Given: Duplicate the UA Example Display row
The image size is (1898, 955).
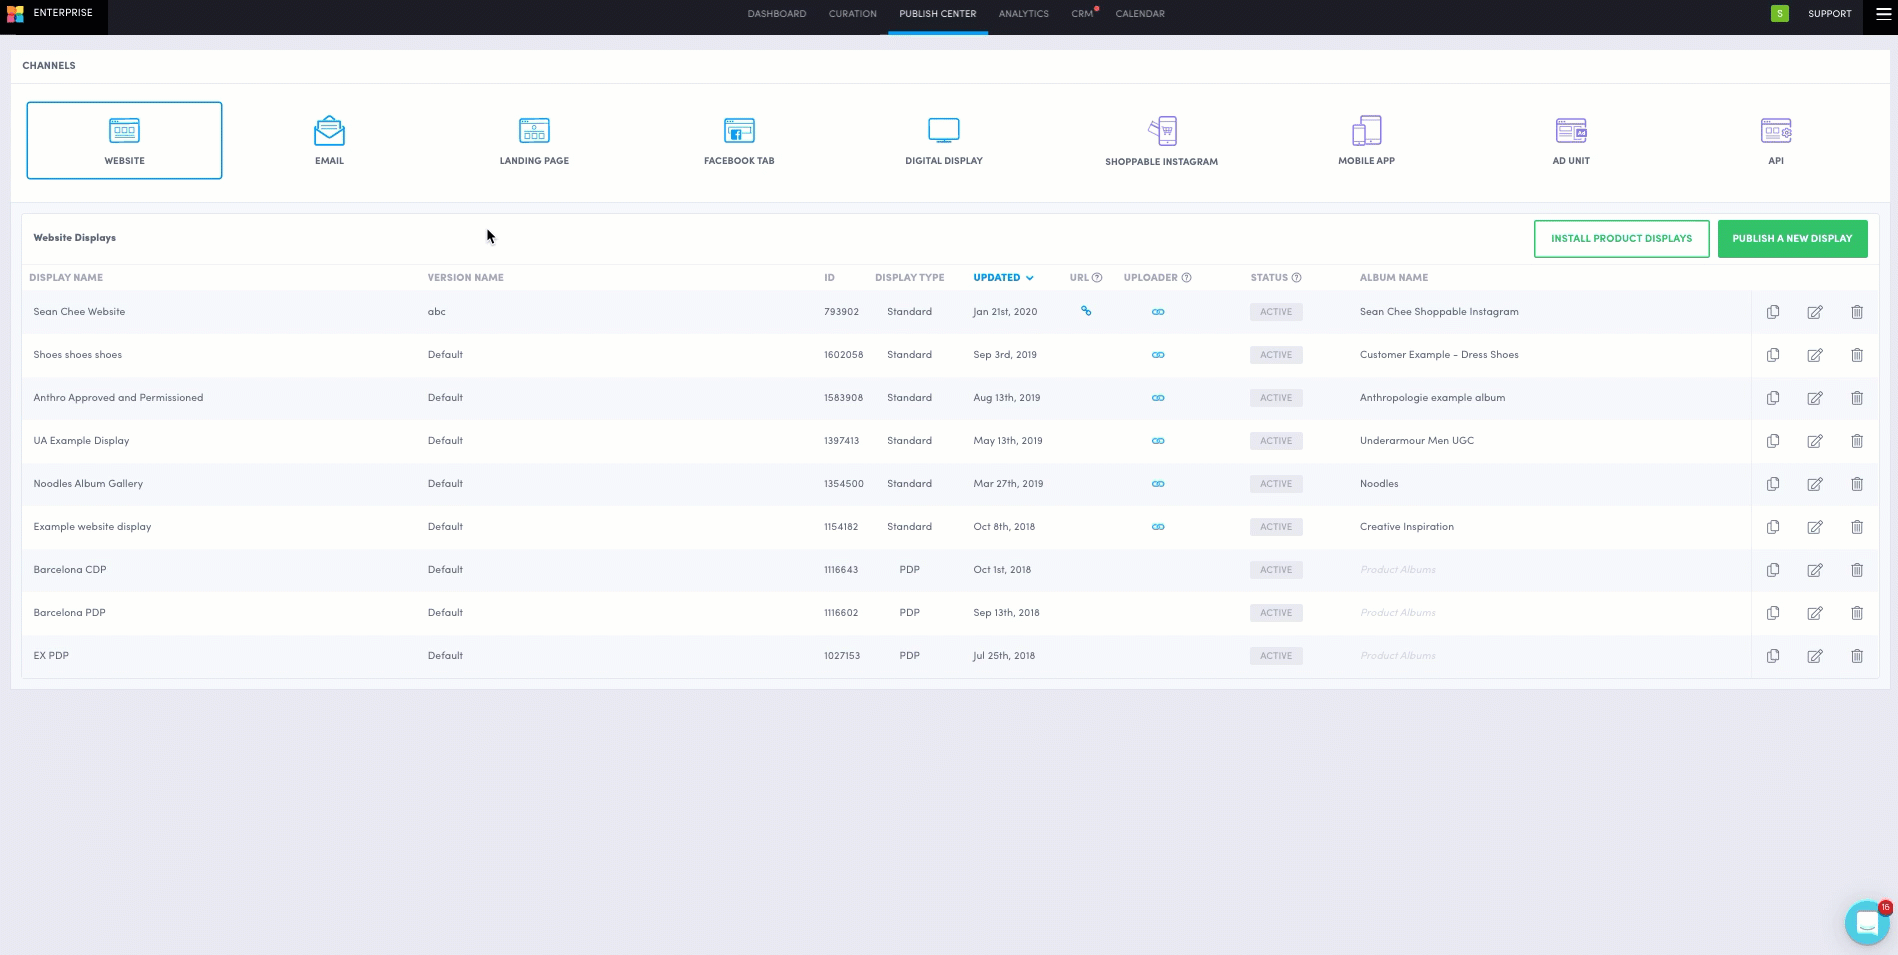Looking at the screenshot, I should 1772,441.
